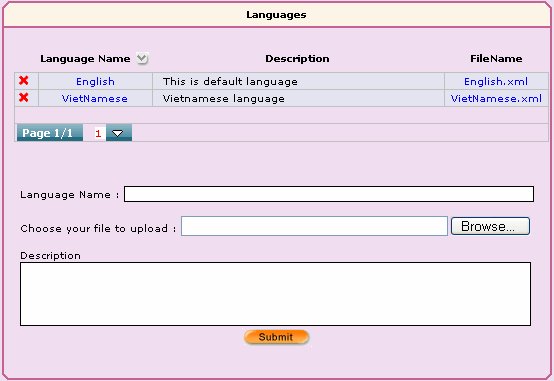Click the FileName column header
This screenshot has height=381, width=554.
point(496,59)
